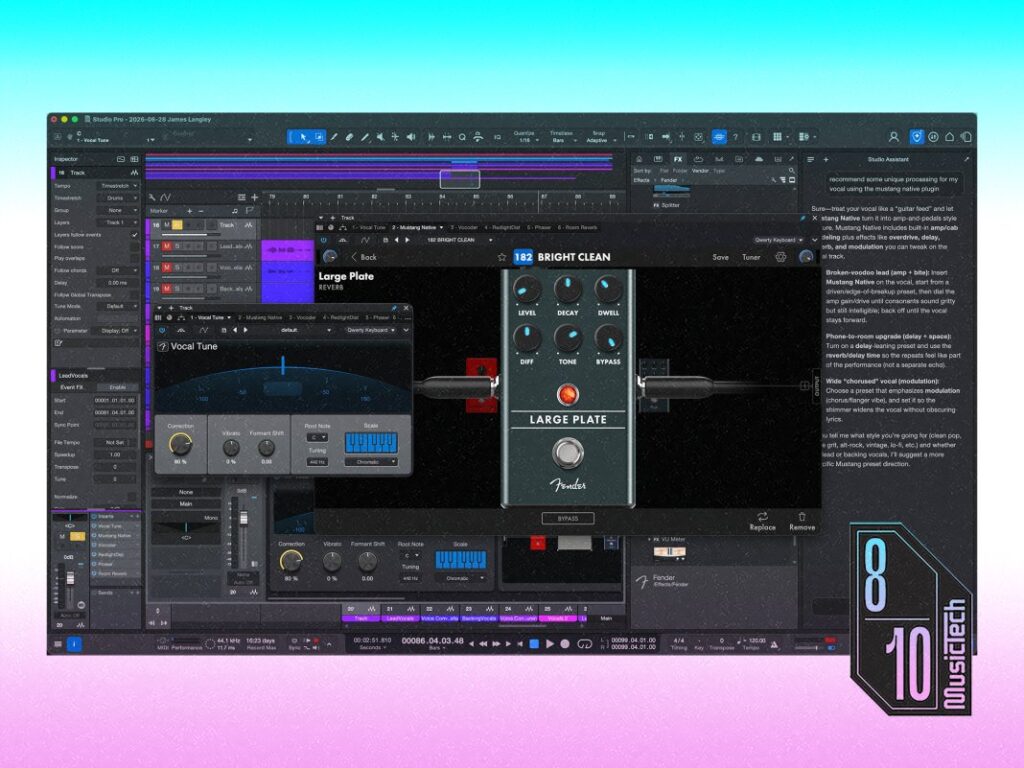Start a new Studio Assistant chat with plus
Image resolution: width=1024 pixels, height=768 pixels.
point(825,159)
